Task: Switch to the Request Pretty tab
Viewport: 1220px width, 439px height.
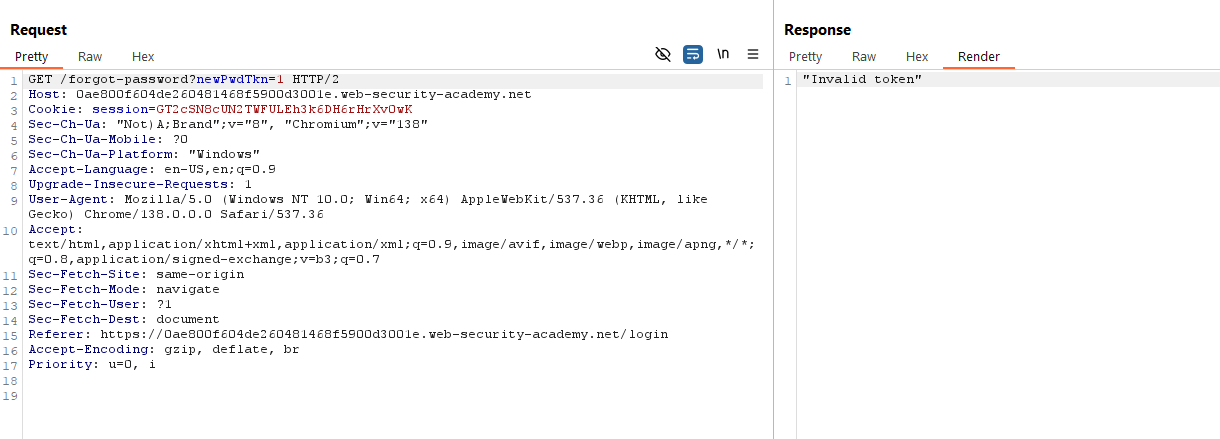Action: coord(31,57)
